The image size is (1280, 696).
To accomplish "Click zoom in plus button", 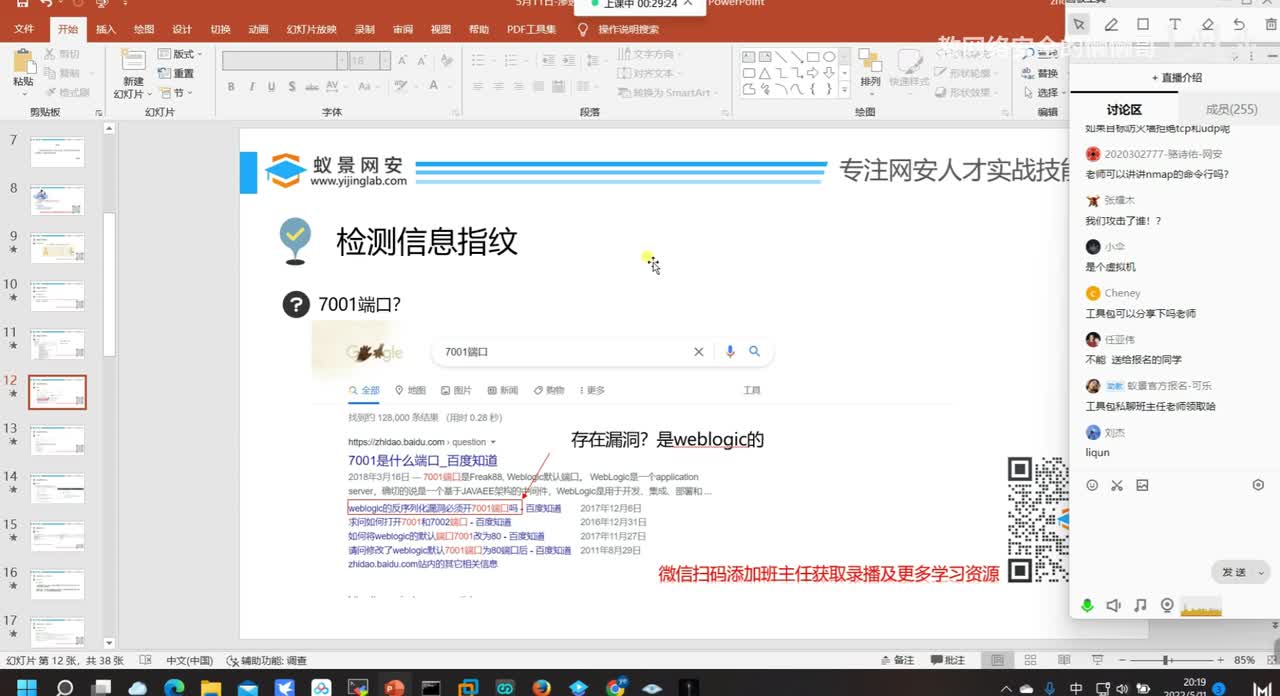I will 1219,660.
